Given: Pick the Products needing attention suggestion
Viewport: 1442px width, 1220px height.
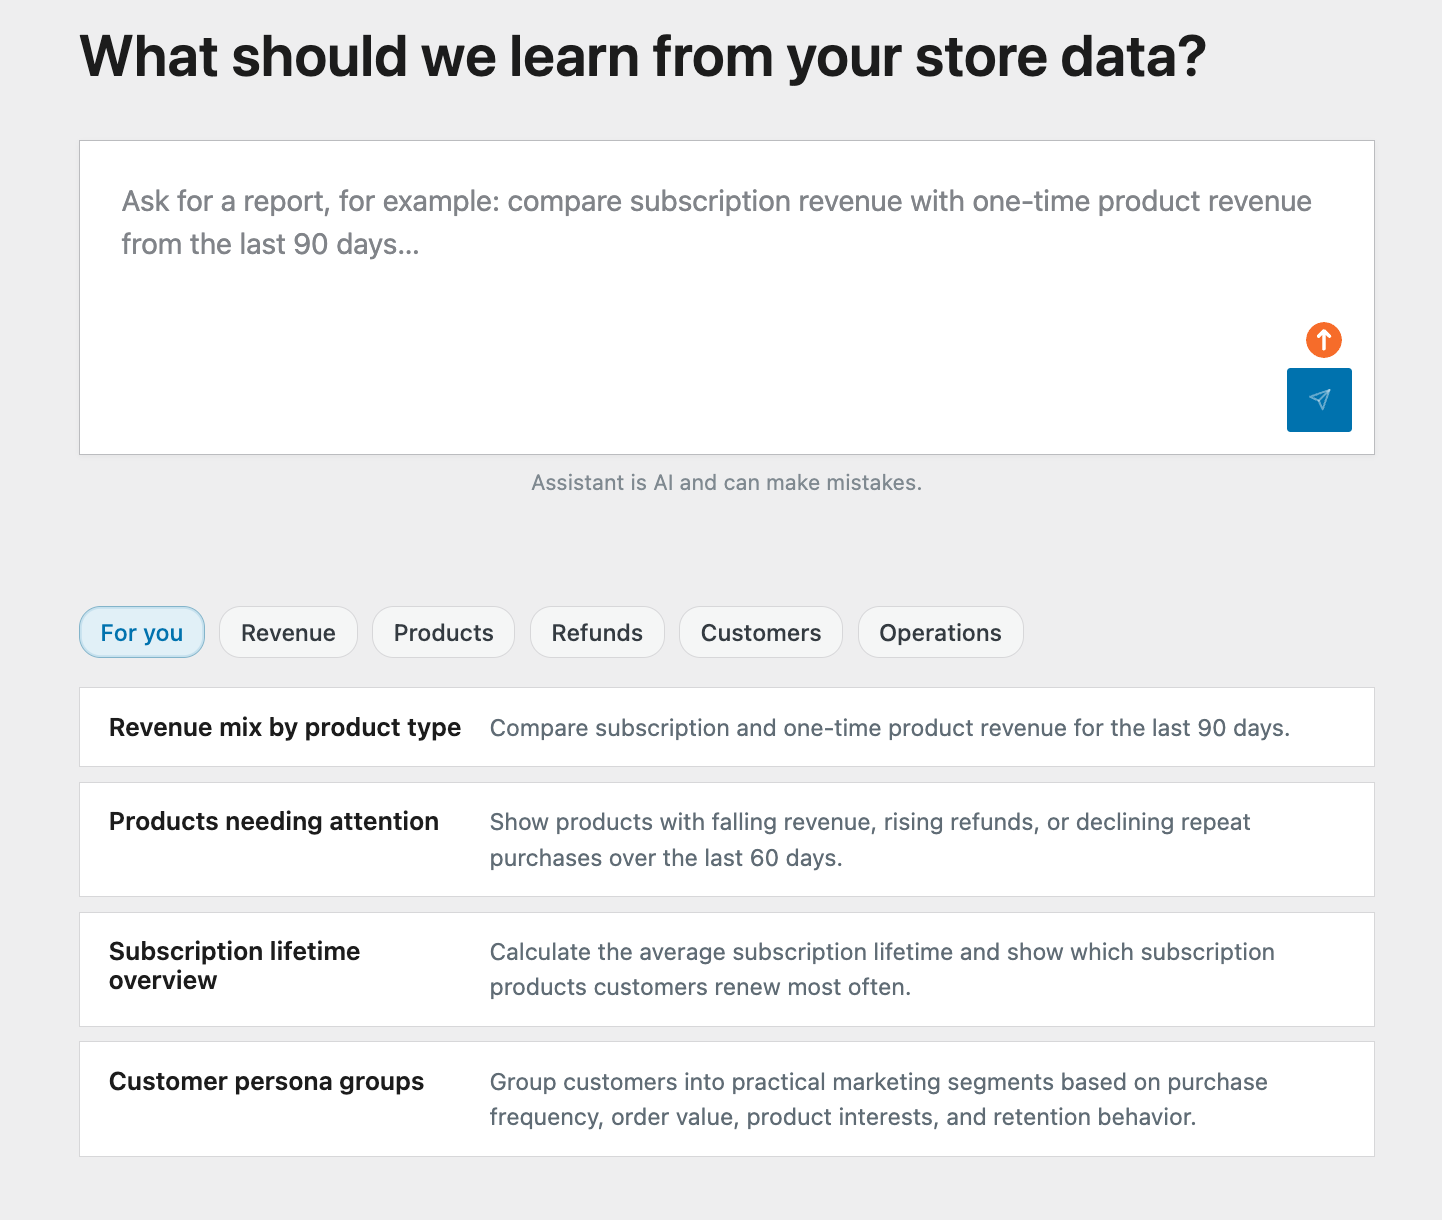Looking at the screenshot, I should 727,840.
